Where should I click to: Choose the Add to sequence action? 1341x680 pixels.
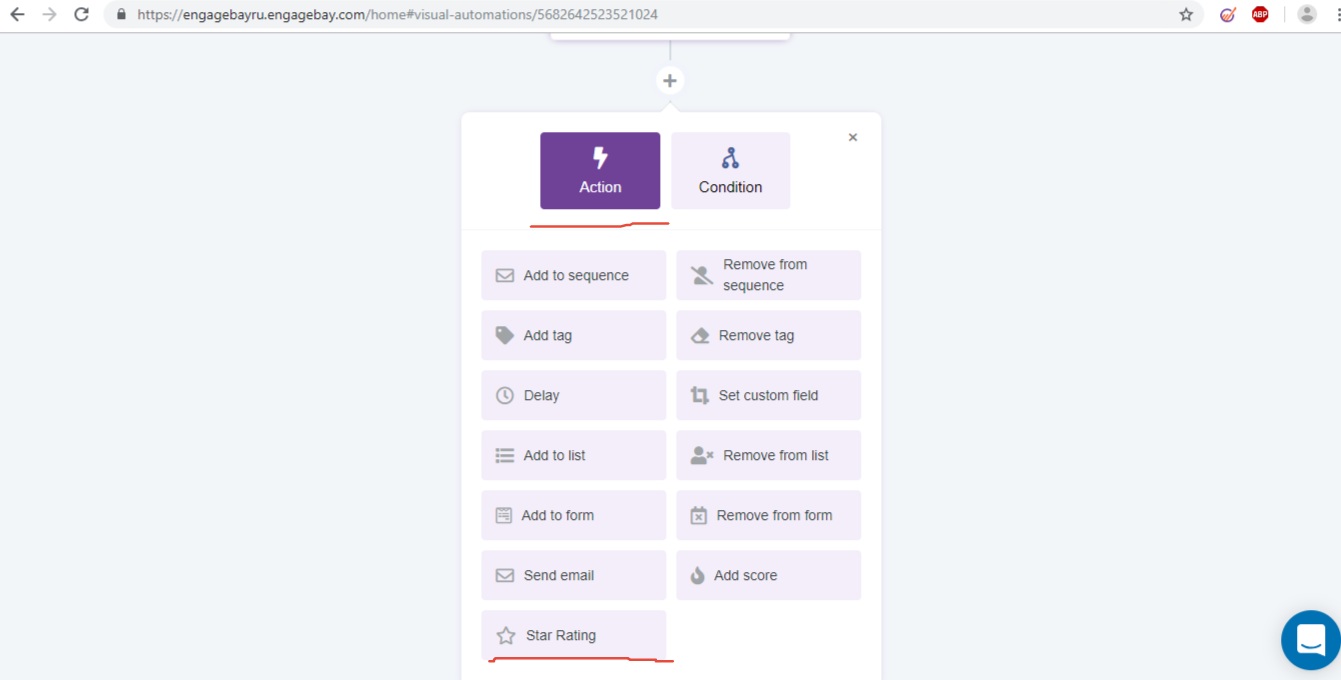573,275
